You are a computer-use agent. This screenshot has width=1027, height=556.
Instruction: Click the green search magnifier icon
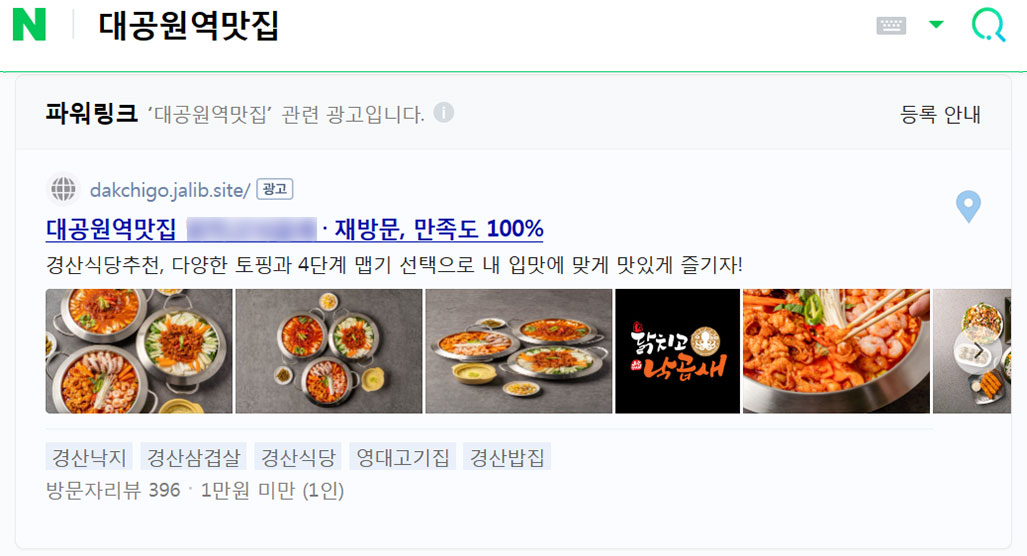tap(988, 25)
